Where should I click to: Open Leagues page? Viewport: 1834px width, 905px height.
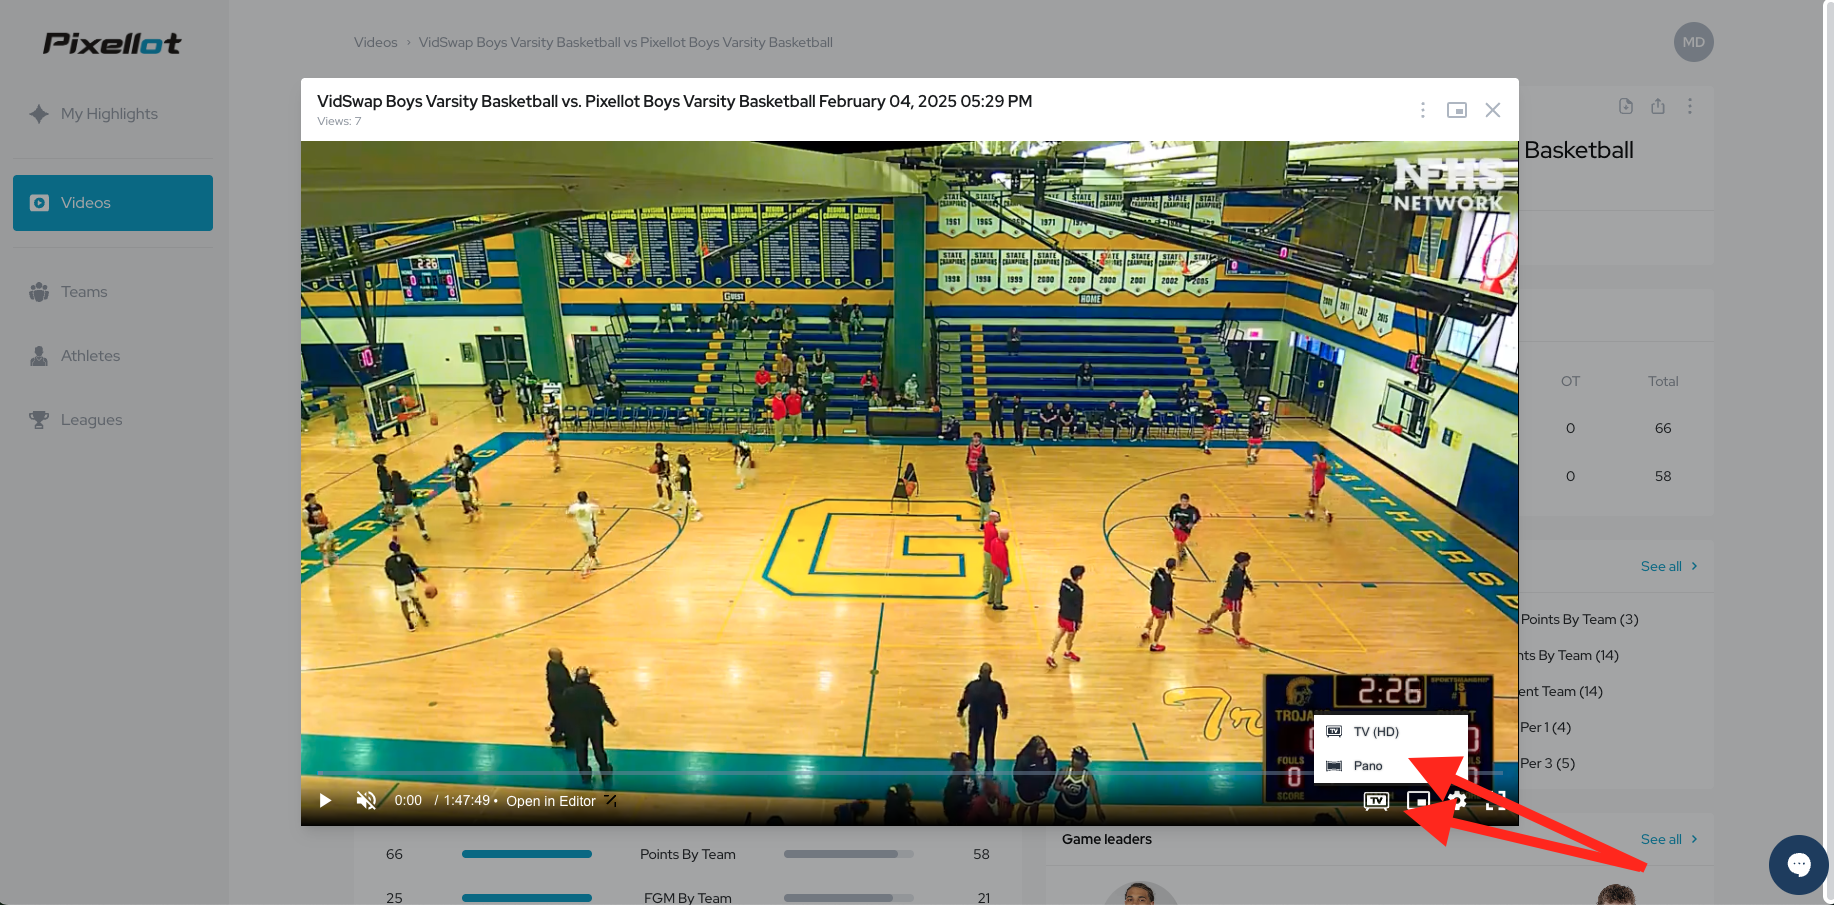(113, 420)
